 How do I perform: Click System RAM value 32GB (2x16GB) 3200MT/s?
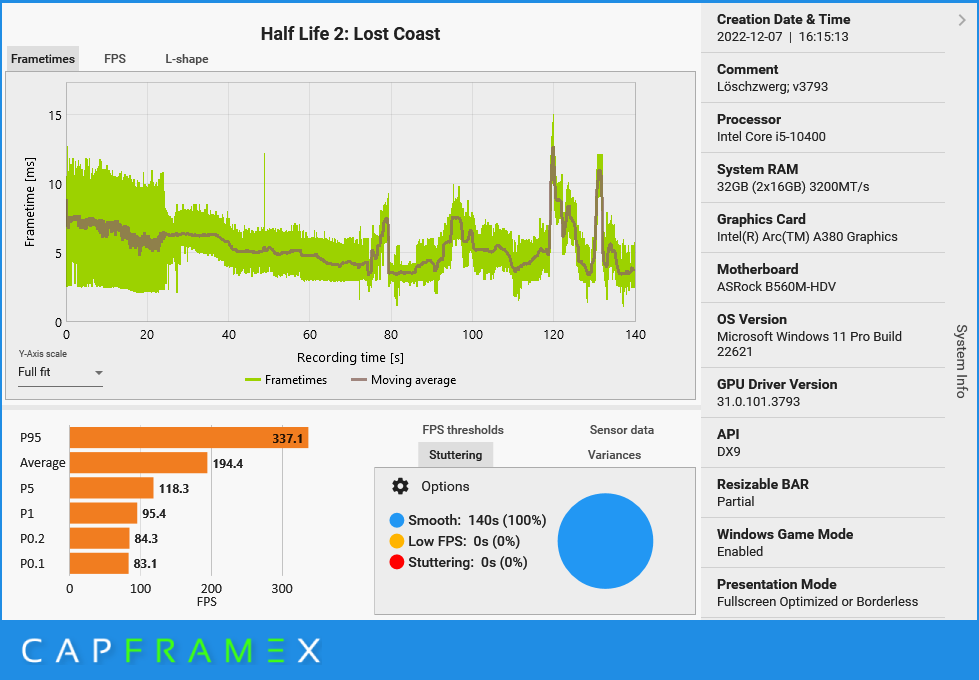[793, 187]
